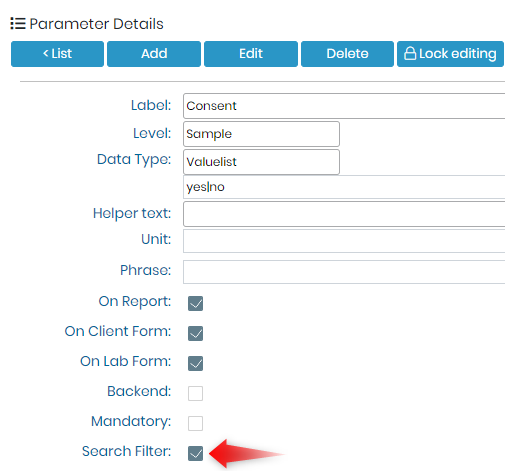Toggle the On Lab Form checkbox
This screenshot has width=505, height=471.
(195, 363)
